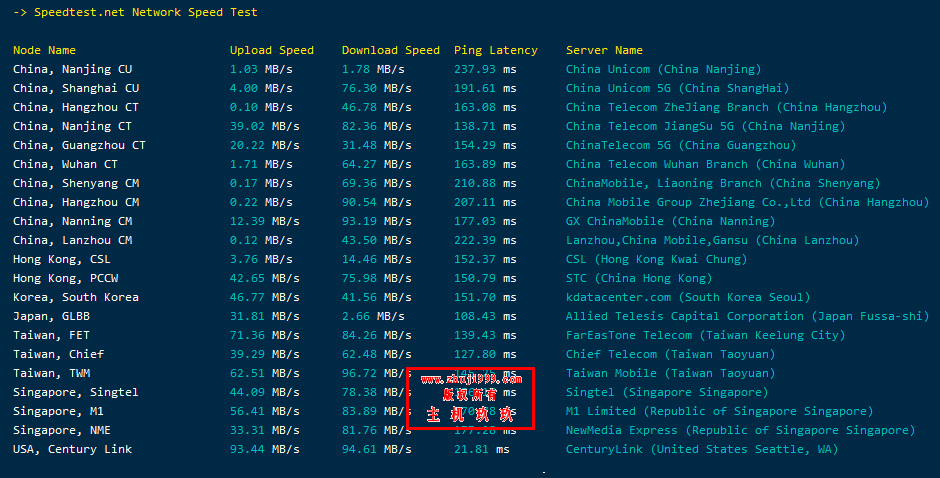Click download speed value '90.54 MB/s'
The height and width of the screenshot is (478, 940).
click(377, 203)
